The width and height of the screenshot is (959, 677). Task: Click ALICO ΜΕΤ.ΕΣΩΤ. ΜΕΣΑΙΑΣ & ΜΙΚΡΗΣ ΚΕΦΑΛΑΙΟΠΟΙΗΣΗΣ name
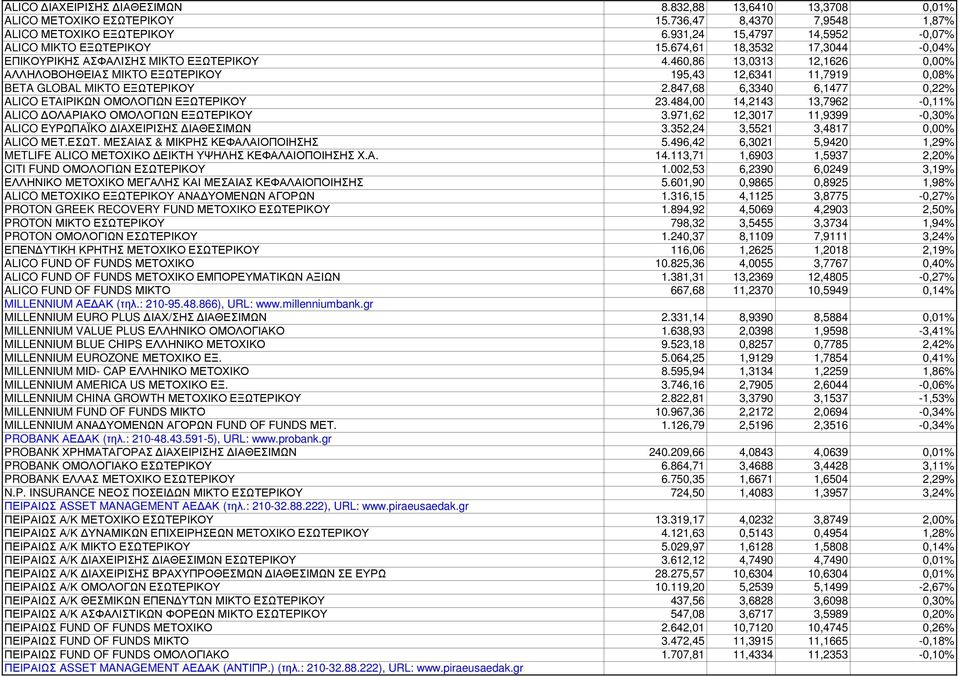tap(161, 142)
